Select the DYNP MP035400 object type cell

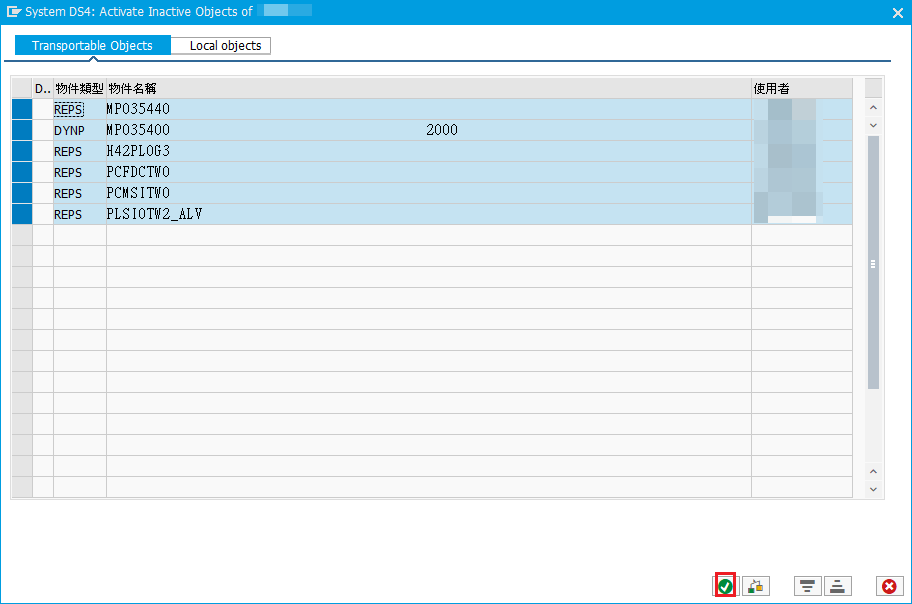coord(79,130)
